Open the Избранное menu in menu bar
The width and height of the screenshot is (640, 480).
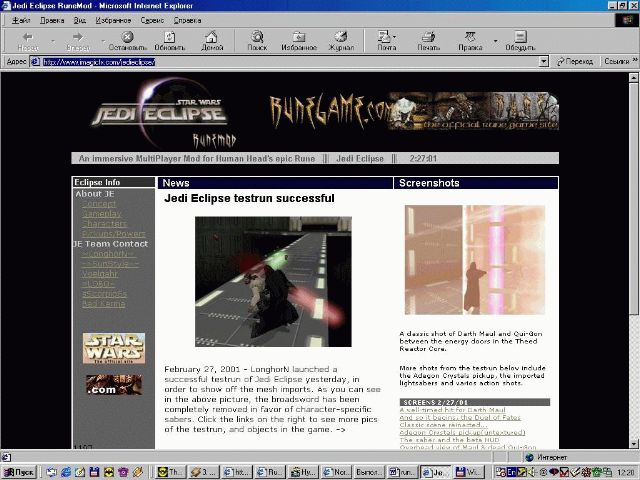click(x=113, y=20)
